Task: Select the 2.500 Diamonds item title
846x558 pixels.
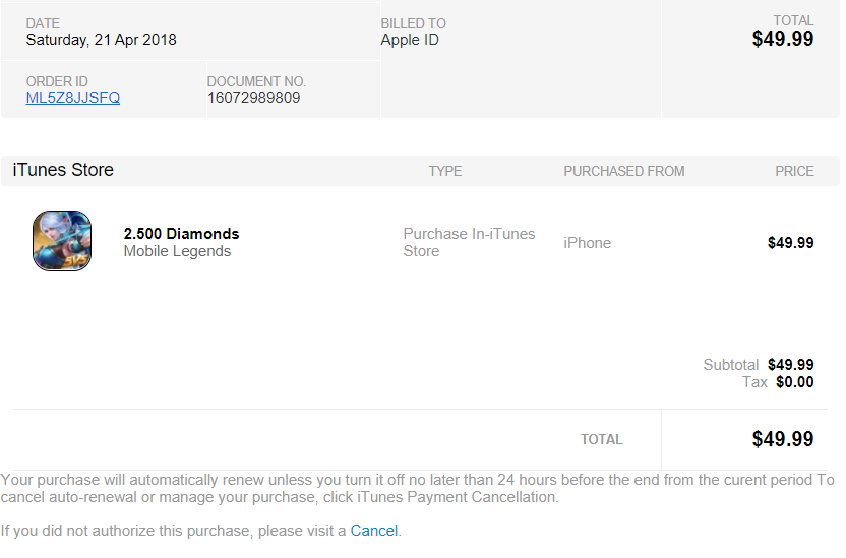Action: [x=181, y=234]
